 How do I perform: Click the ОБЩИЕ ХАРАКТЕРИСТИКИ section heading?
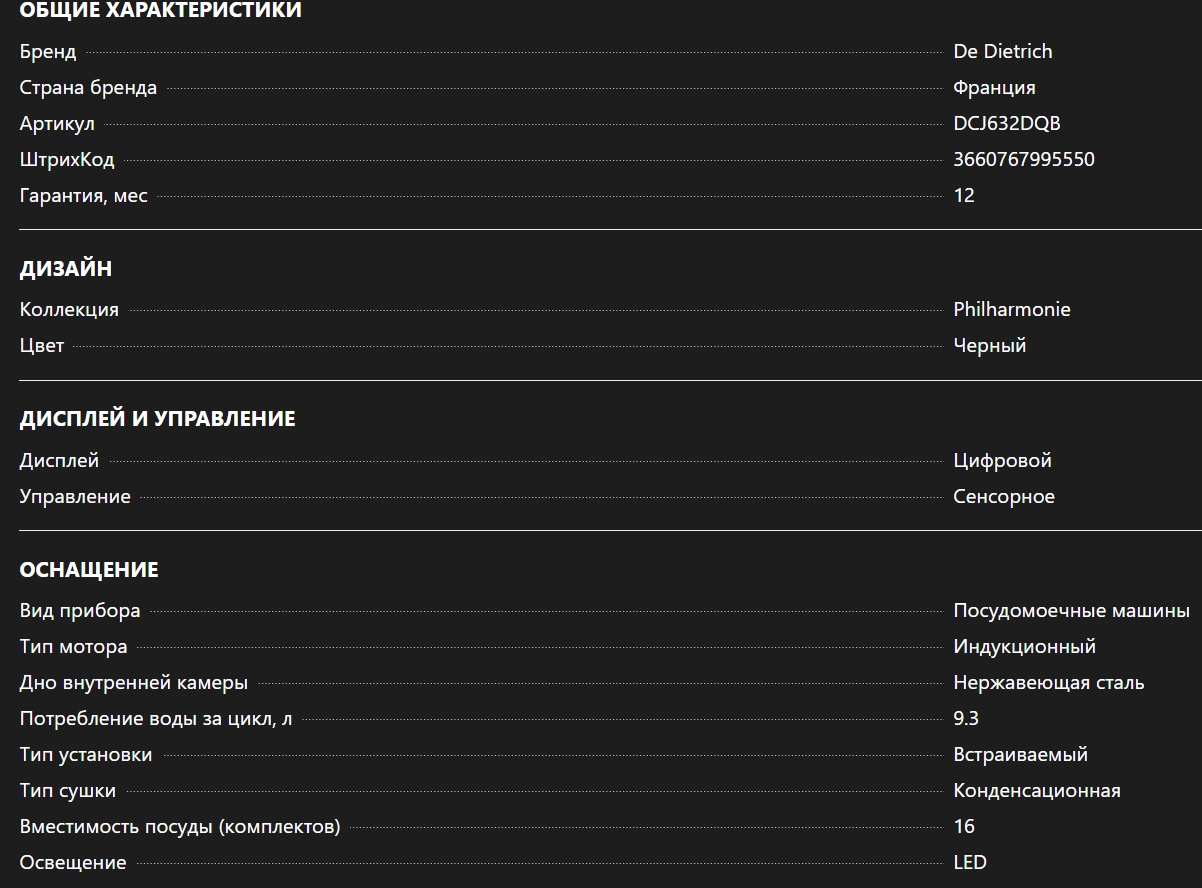coord(160,11)
